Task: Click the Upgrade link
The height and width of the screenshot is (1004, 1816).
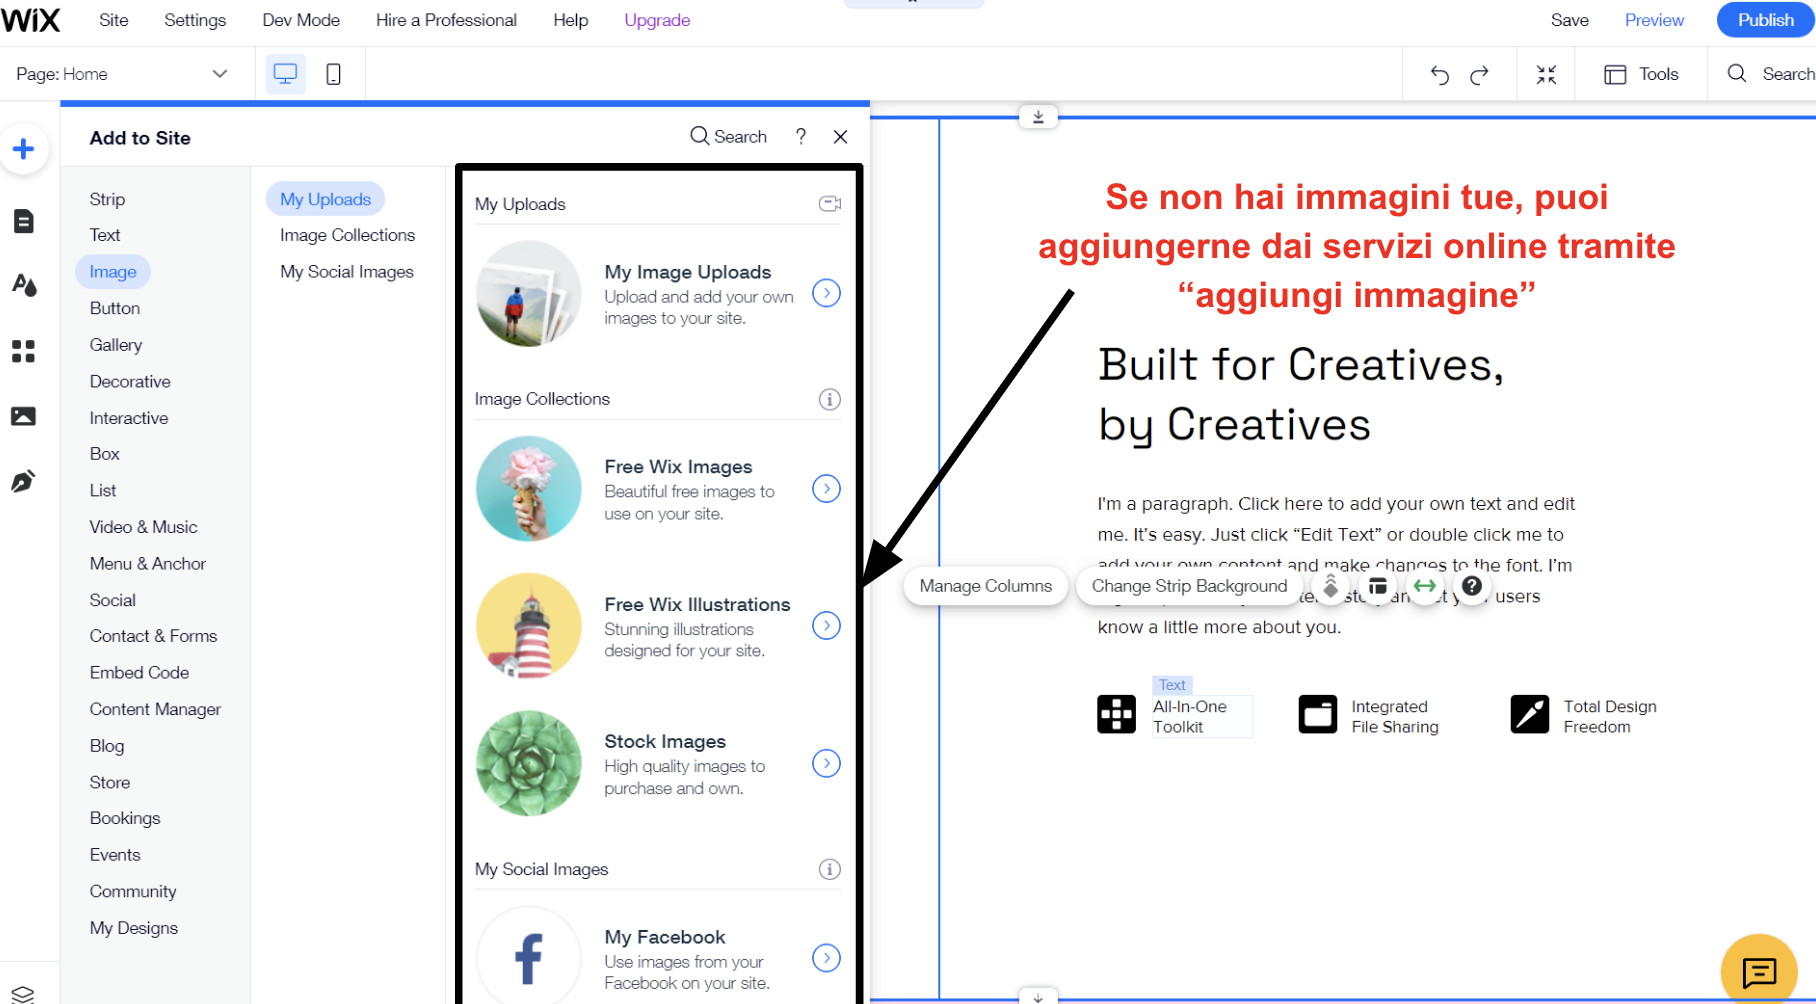Action: [x=657, y=20]
